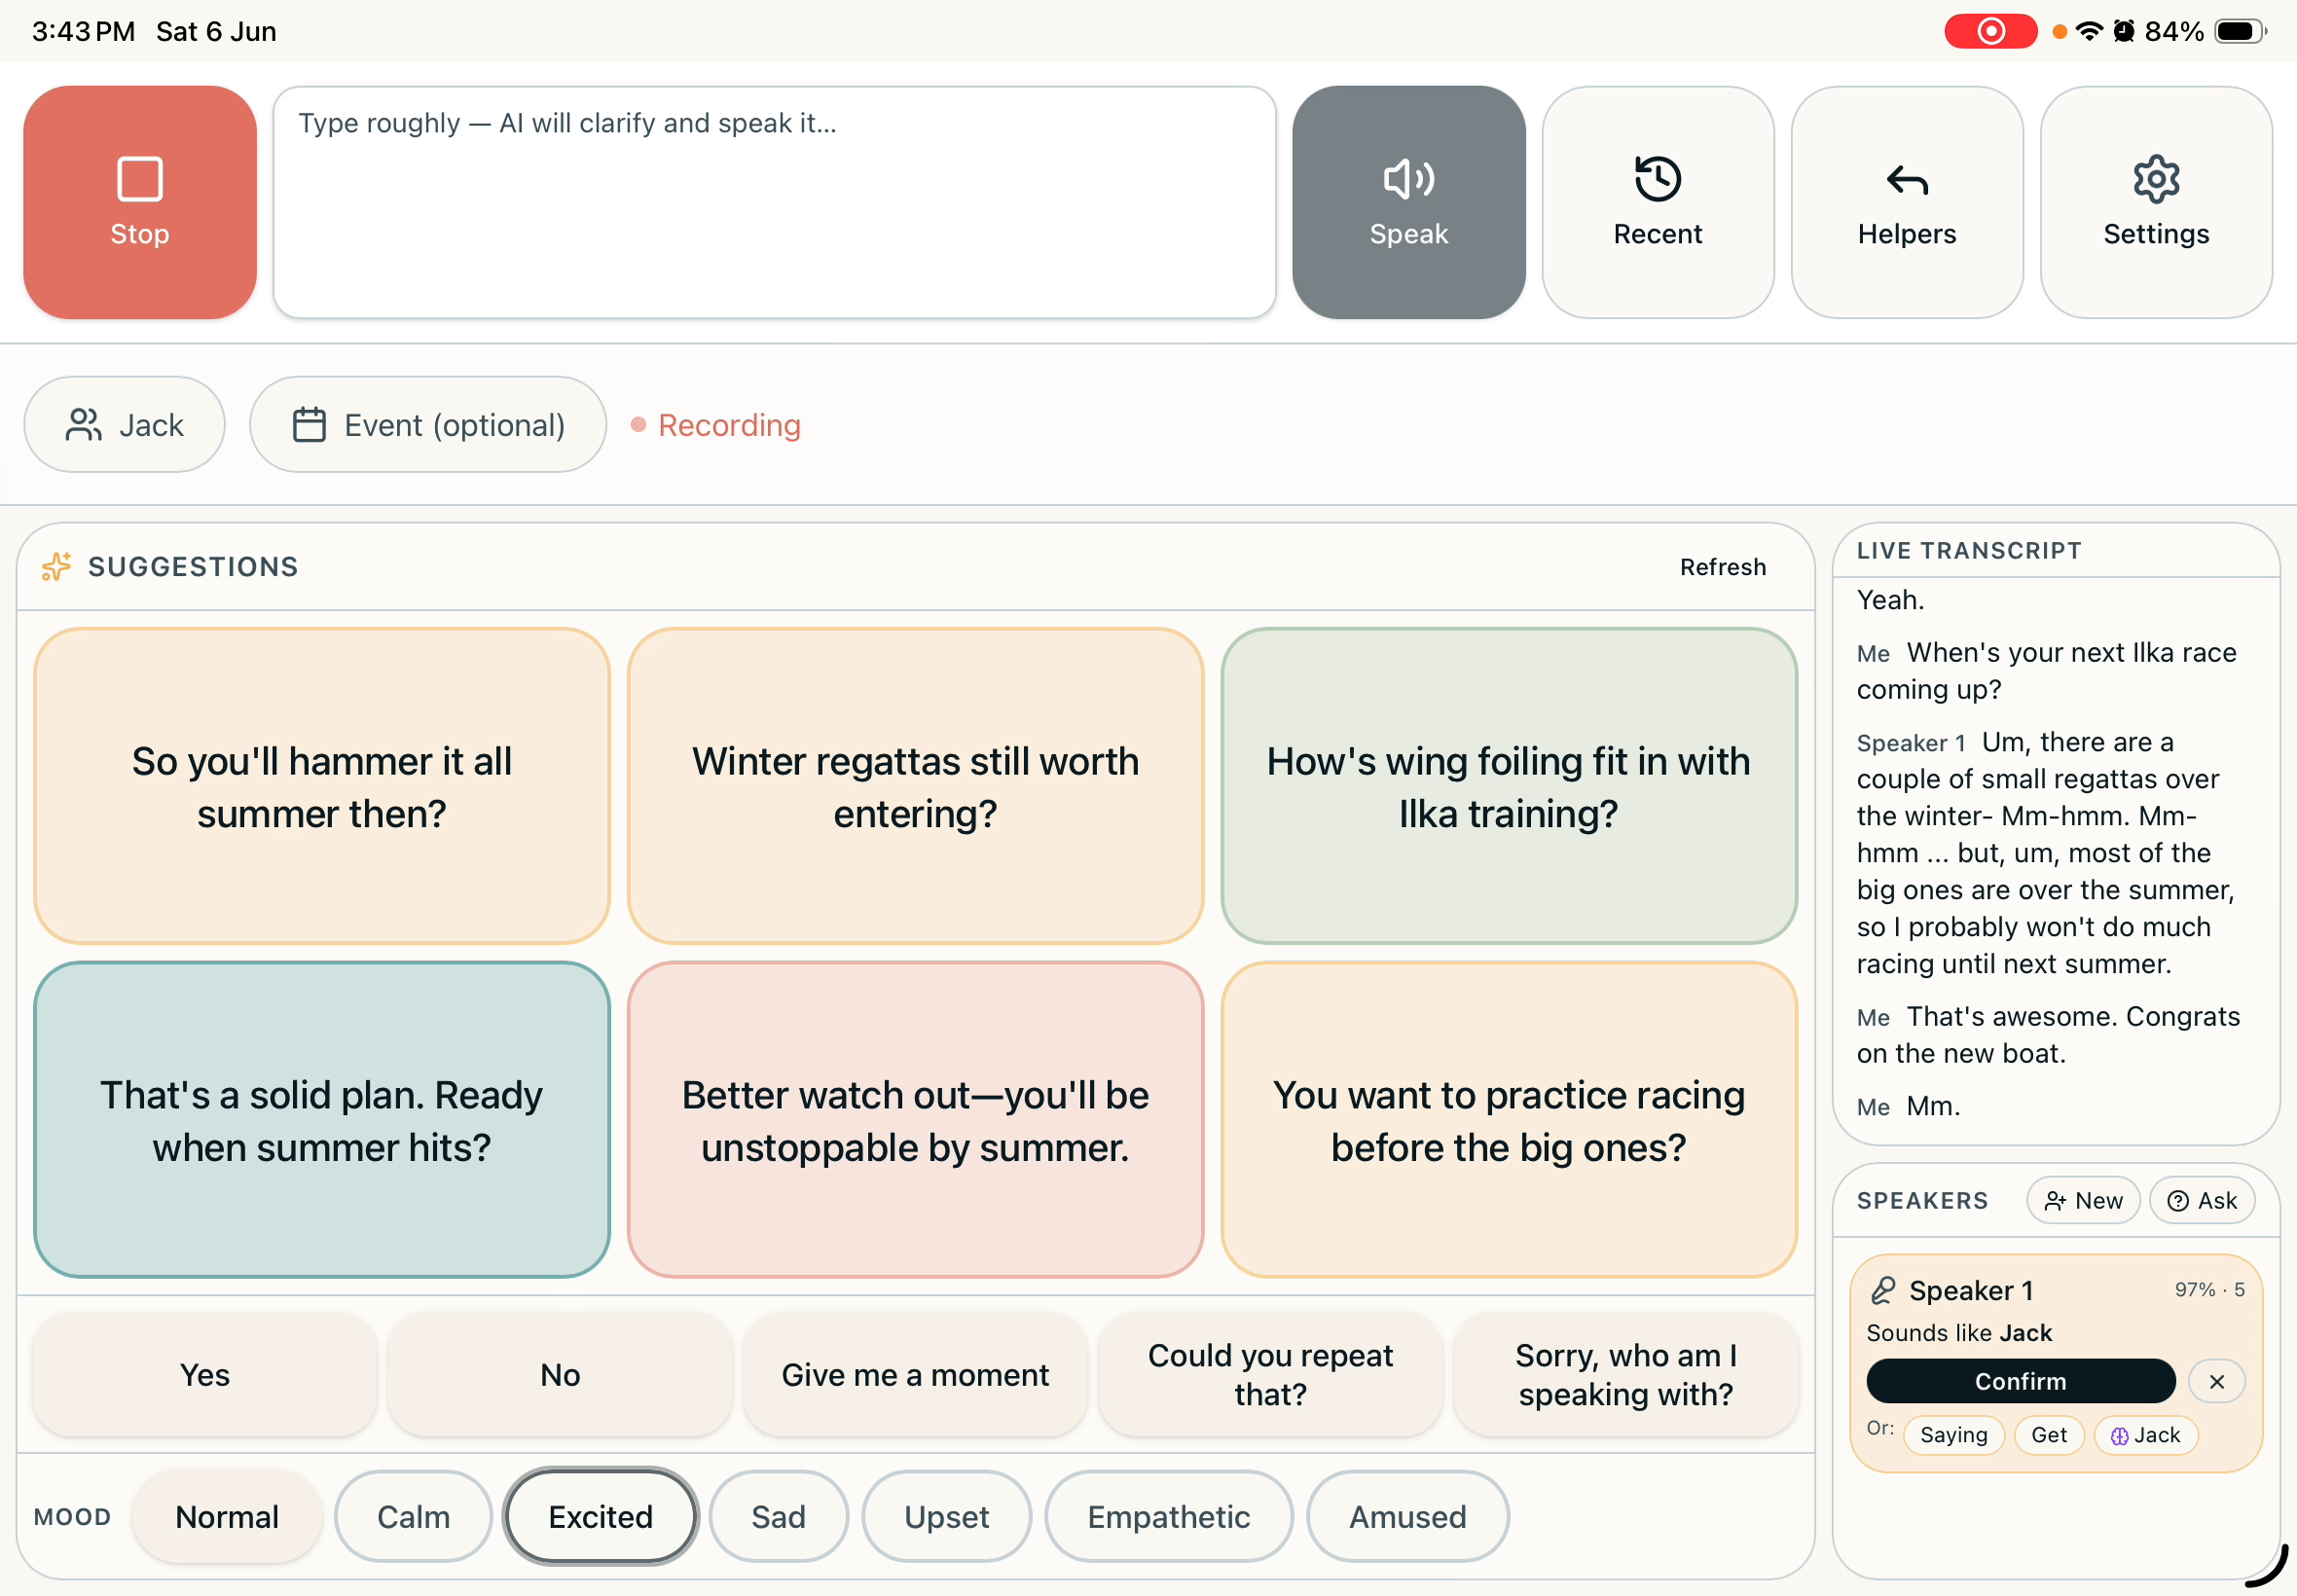The height and width of the screenshot is (1596, 2297).
Task: Add a New speaker
Action: tap(2083, 1200)
